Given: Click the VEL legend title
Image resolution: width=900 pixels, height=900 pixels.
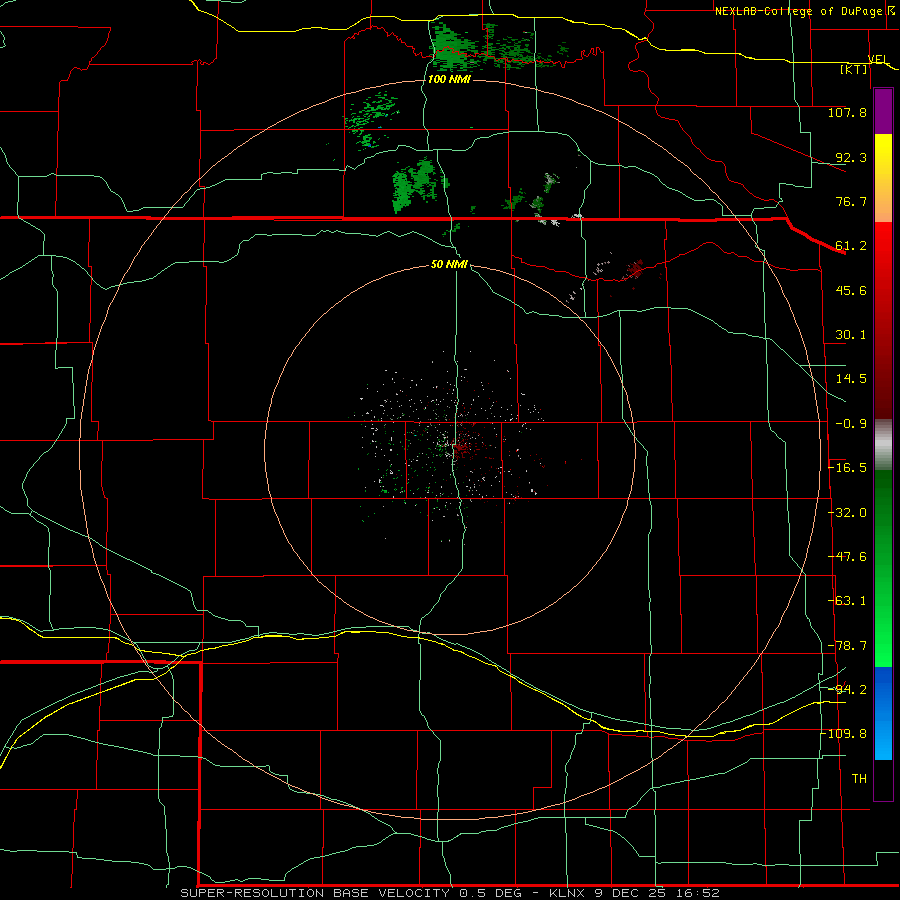Looking at the screenshot, I should (x=878, y=59).
